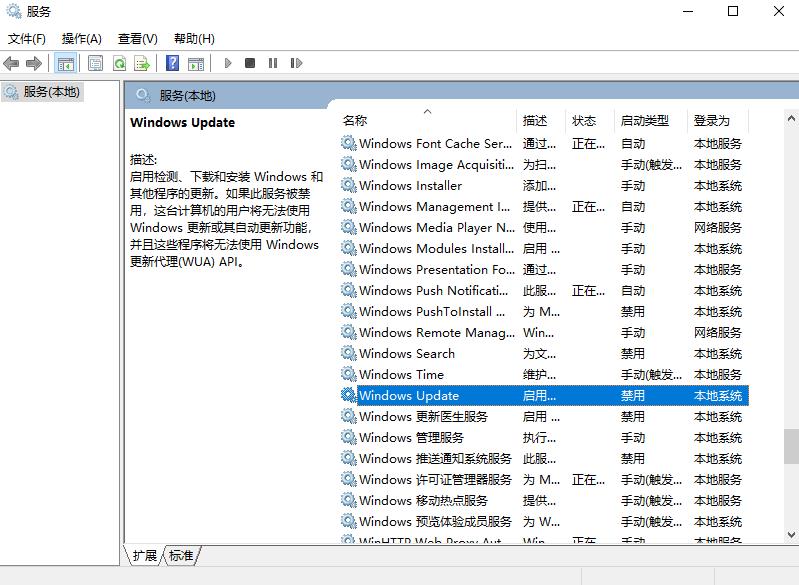Click the Start Service play icon
This screenshot has width=799, height=585.
pyautogui.click(x=228, y=63)
